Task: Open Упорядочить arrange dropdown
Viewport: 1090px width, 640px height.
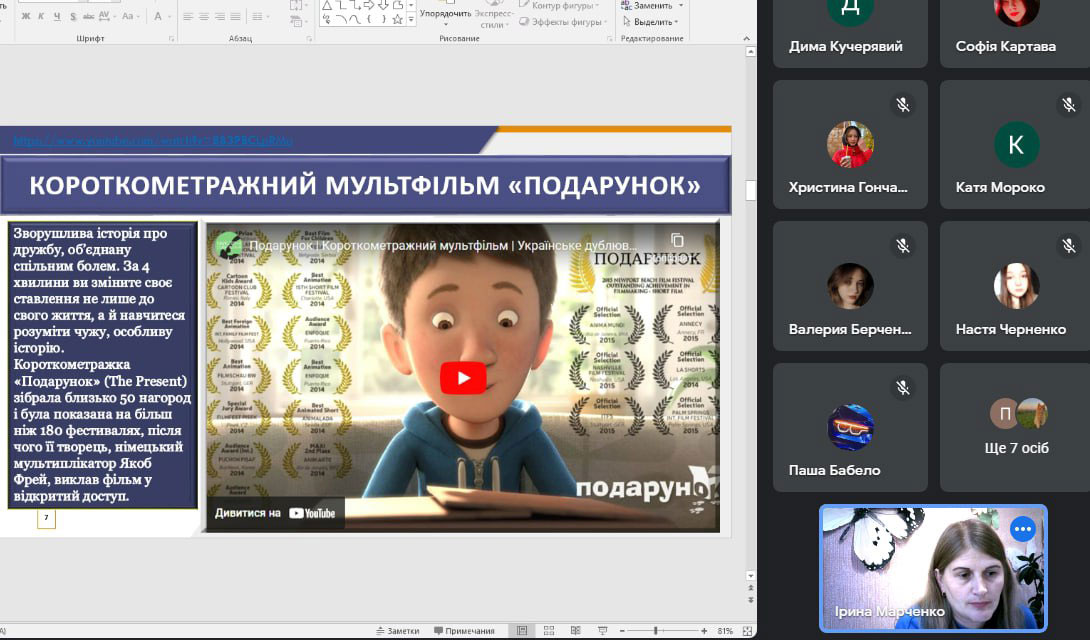Action: point(445,15)
